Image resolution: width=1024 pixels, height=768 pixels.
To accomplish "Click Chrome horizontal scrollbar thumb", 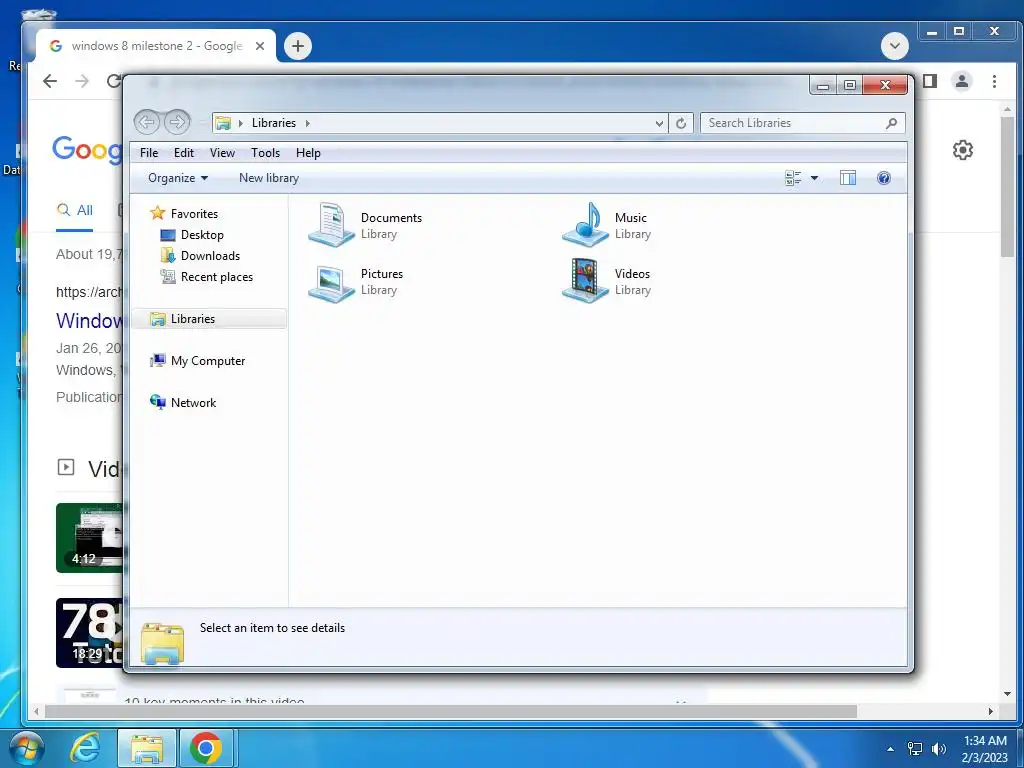I will [x=451, y=711].
